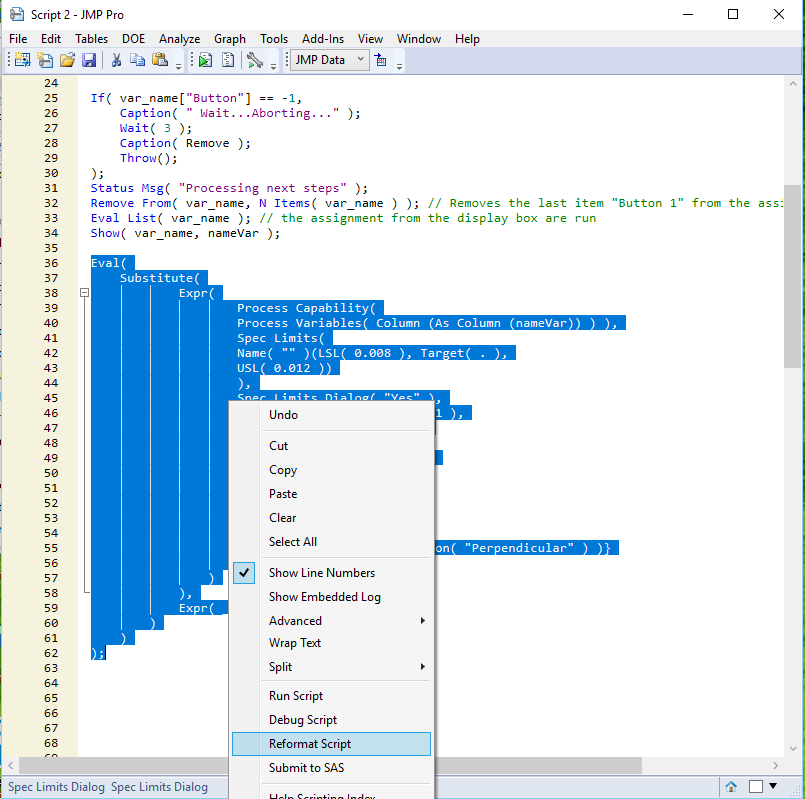The width and height of the screenshot is (805, 799).
Task: Click the 'Throw();' code on line 29
Action: [x=148, y=158]
